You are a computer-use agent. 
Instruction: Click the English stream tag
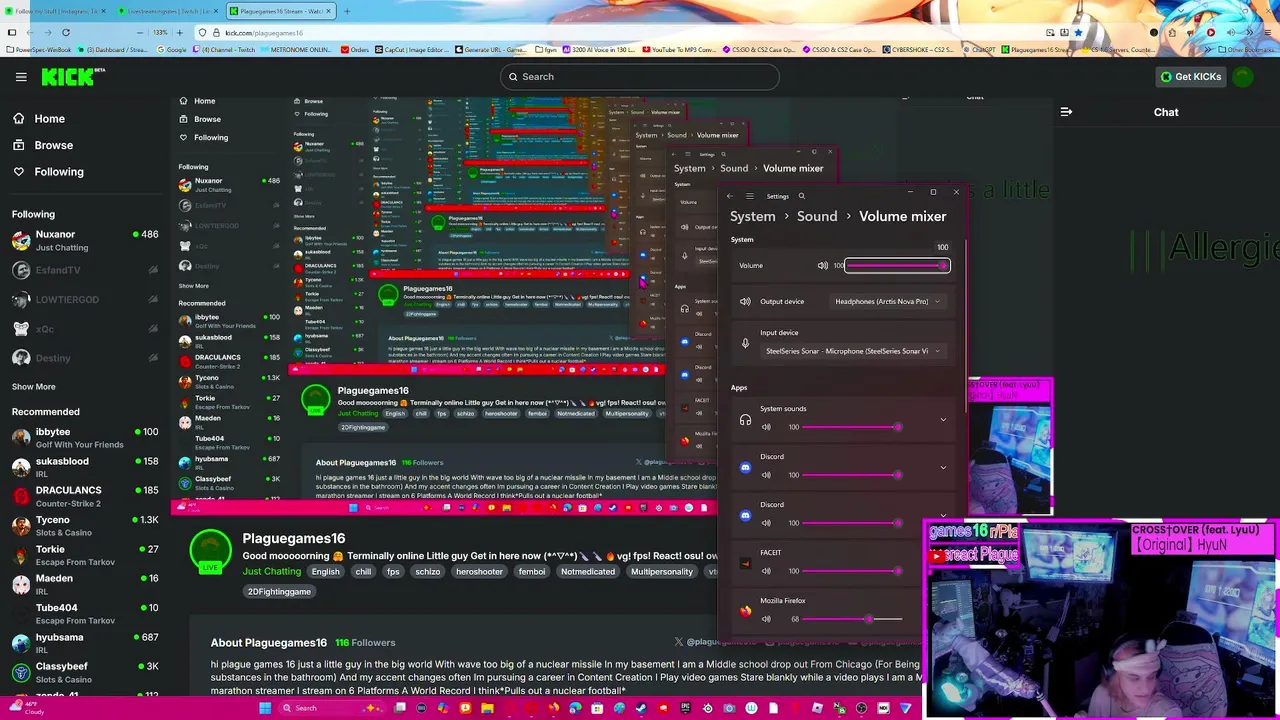[325, 571]
